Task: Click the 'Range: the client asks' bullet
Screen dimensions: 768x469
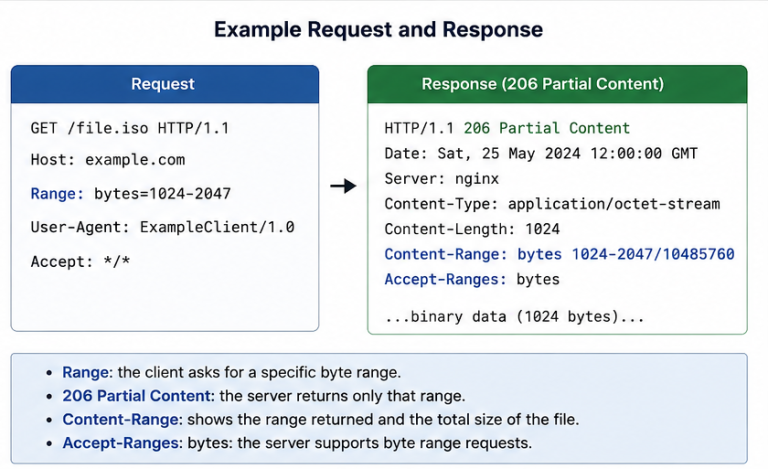Action: coord(231,373)
